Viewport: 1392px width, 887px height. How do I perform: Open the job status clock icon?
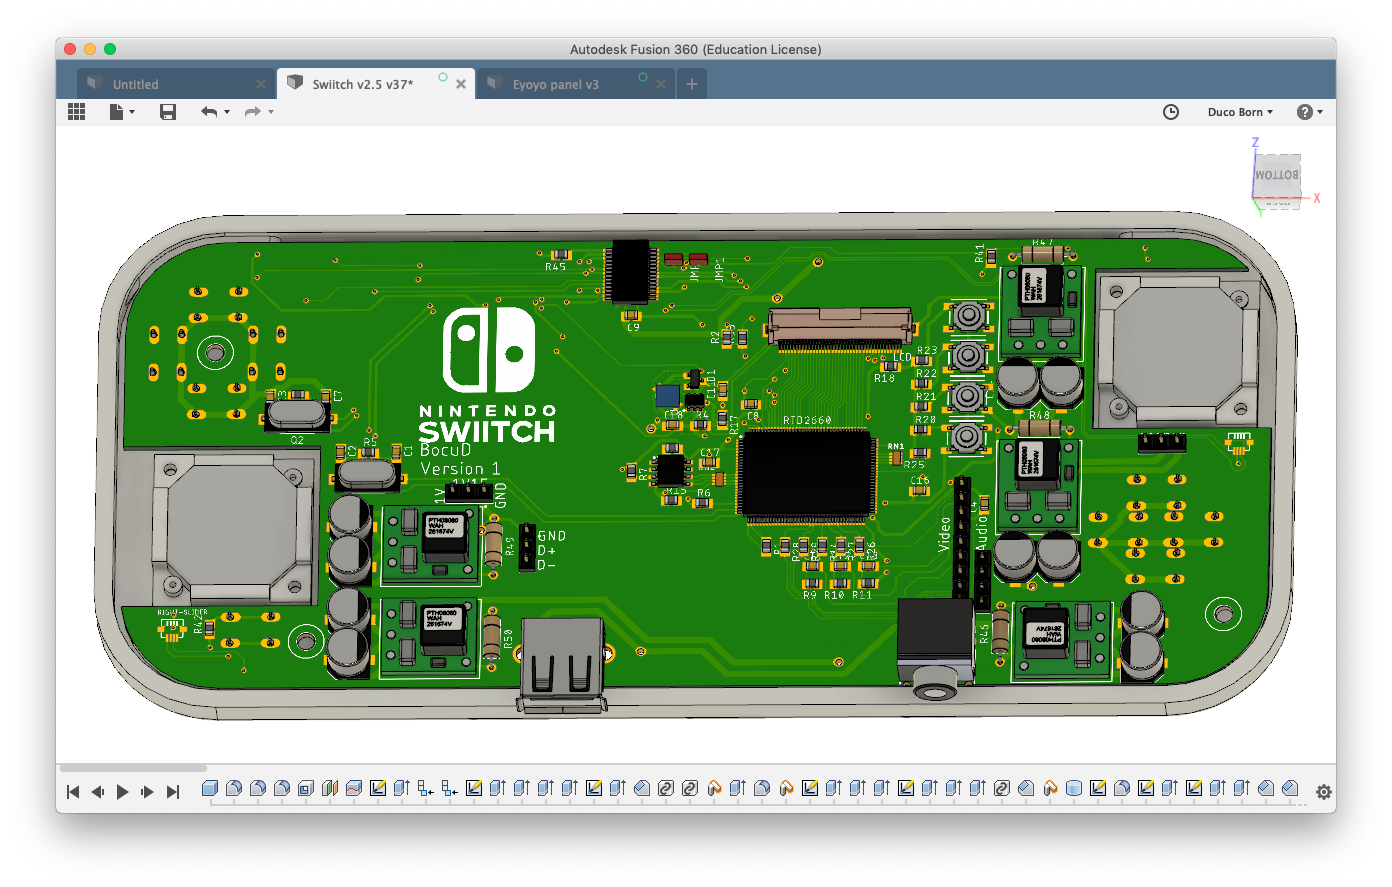point(1171,112)
